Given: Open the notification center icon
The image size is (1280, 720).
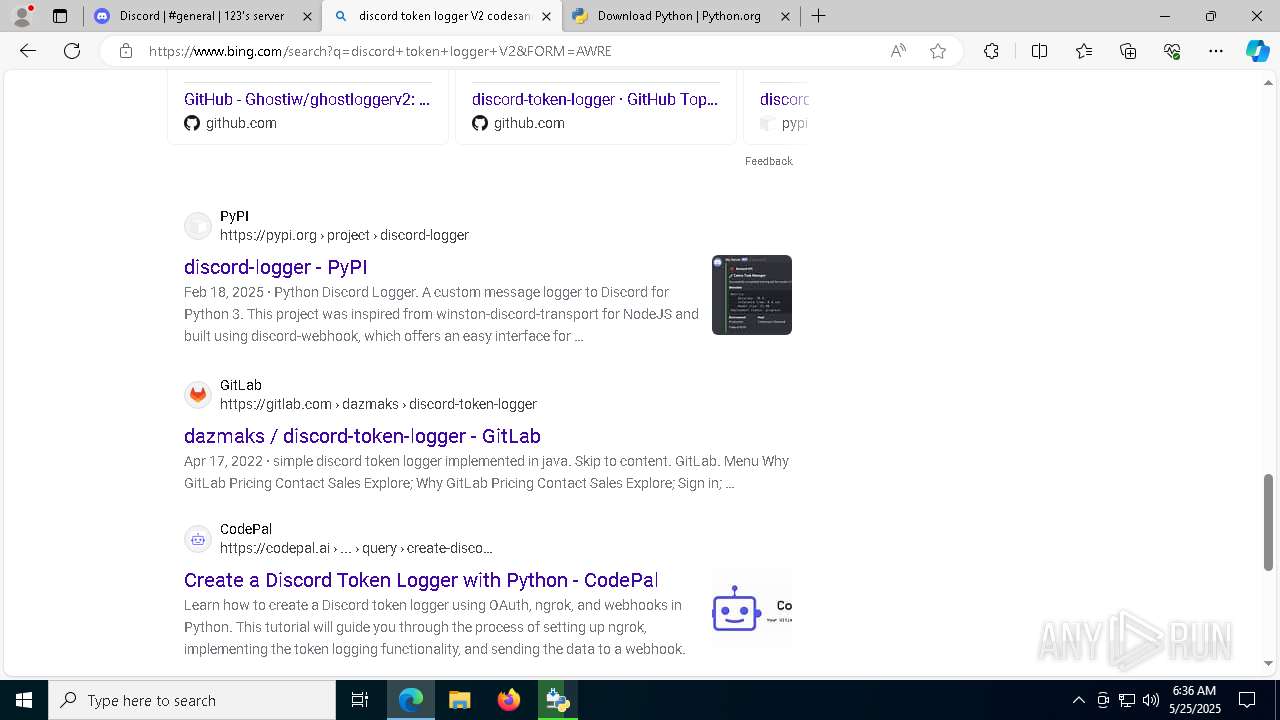Looking at the screenshot, I should click(1247, 700).
